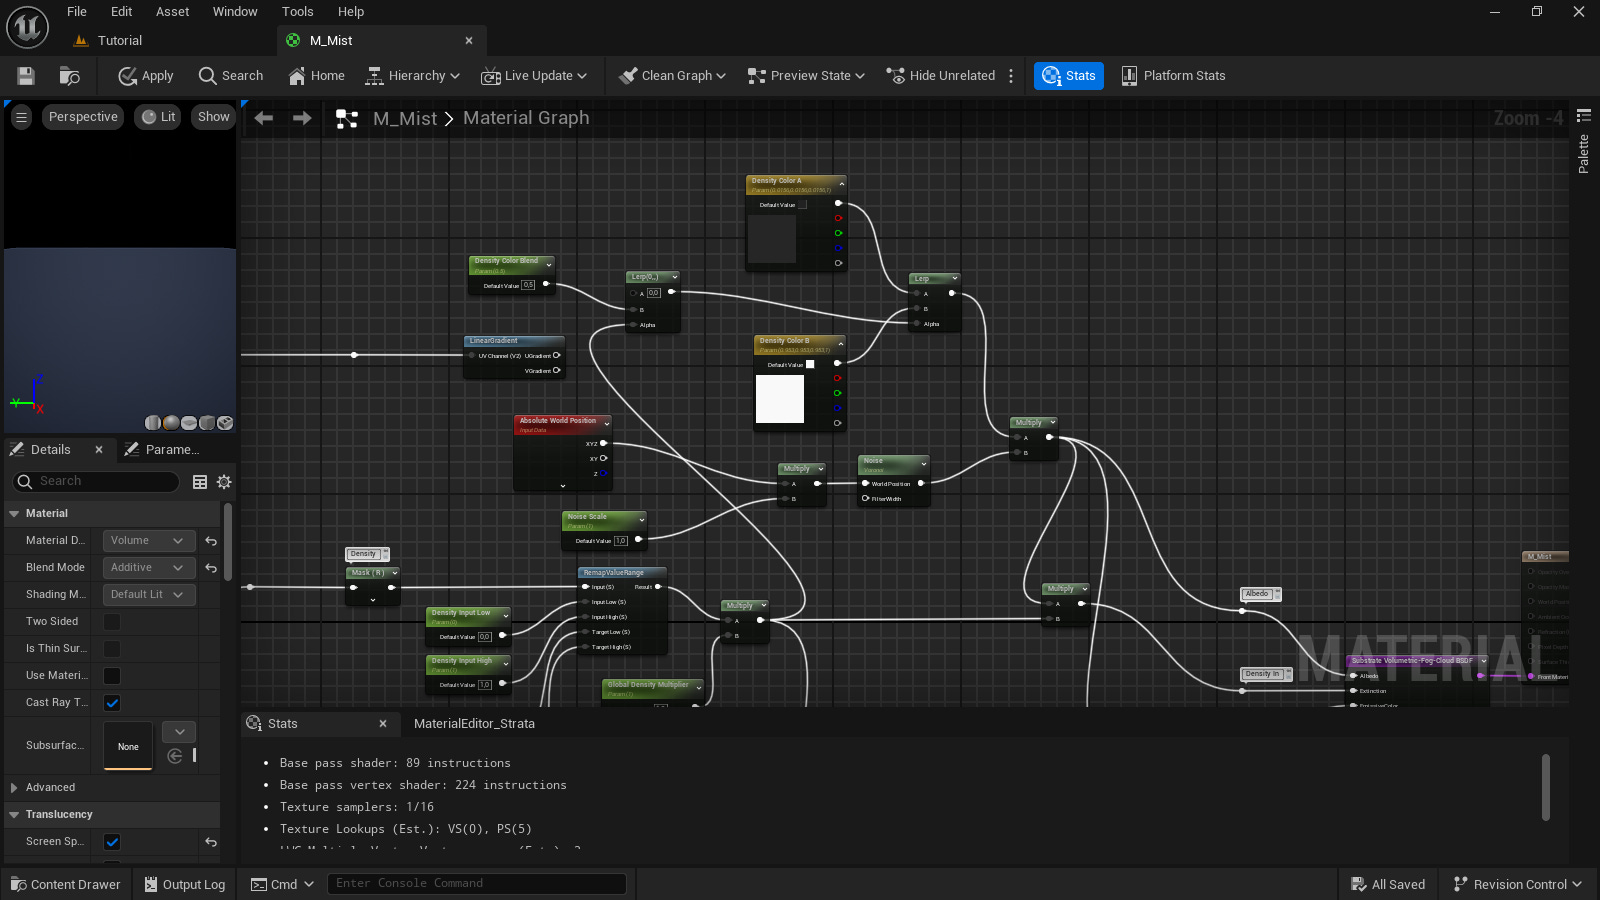Open the Preview State dropdown
The image size is (1600, 900).
click(x=806, y=76)
